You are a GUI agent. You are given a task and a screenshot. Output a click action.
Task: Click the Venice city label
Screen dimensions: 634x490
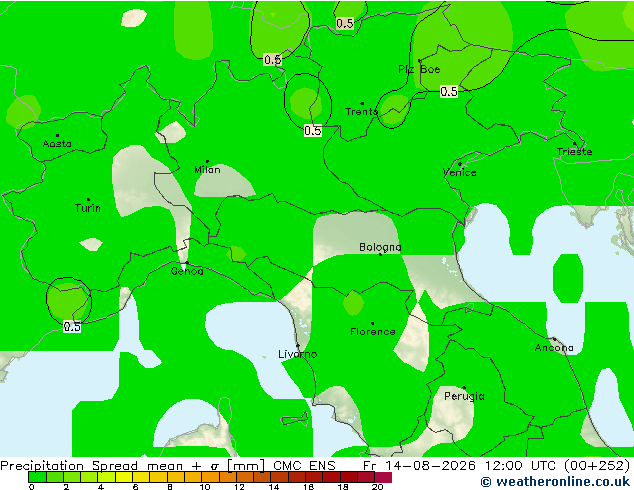459,173
